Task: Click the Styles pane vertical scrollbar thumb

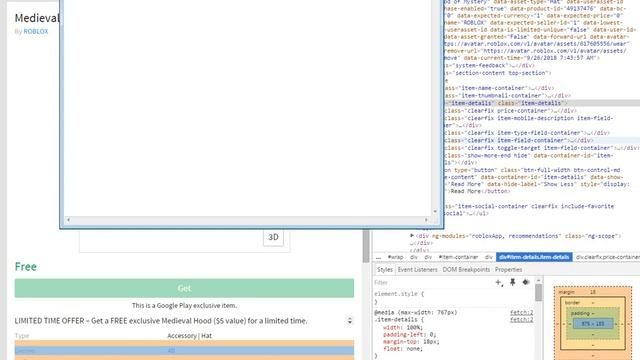Action: pyautogui.click(x=539, y=292)
